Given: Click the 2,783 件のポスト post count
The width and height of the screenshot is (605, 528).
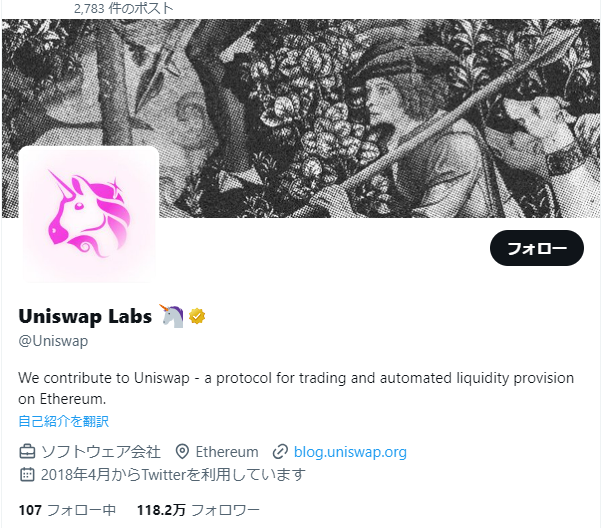Looking at the screenshot, I should [123, 8].
